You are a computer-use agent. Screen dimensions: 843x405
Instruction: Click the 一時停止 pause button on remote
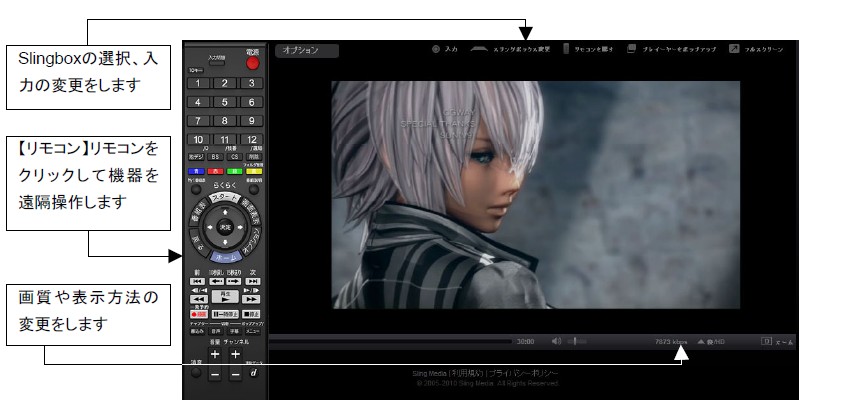pyautogui.click(x=225, y=314)
